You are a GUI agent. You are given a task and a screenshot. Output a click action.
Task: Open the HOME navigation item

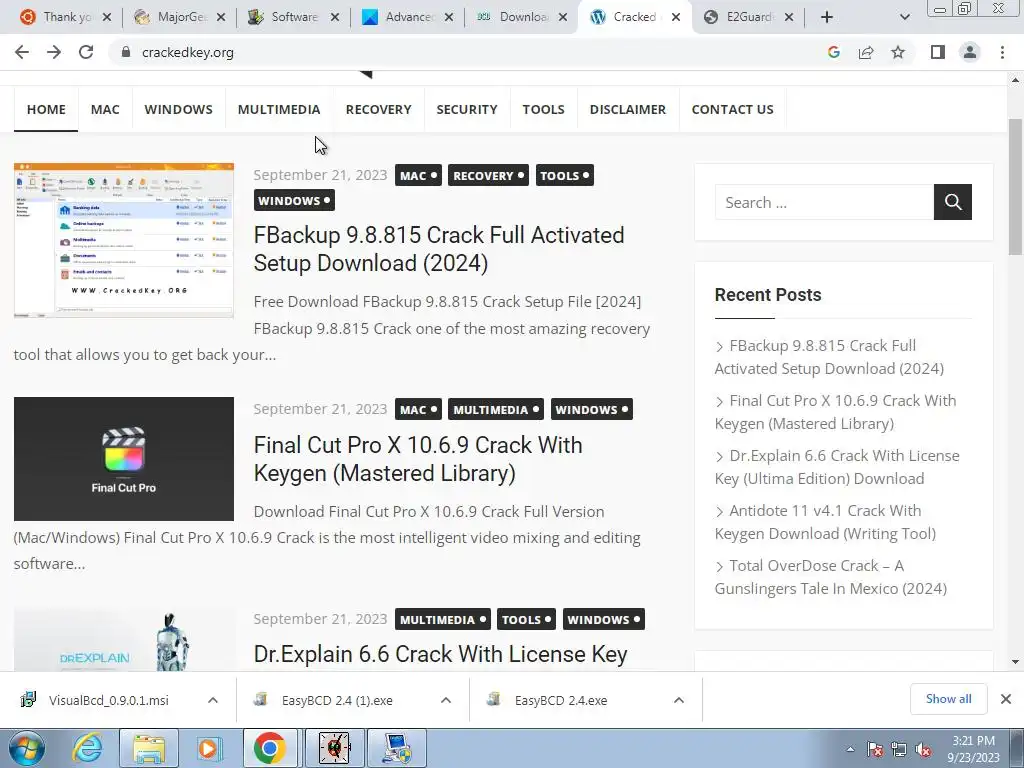(x=46, y=109)
